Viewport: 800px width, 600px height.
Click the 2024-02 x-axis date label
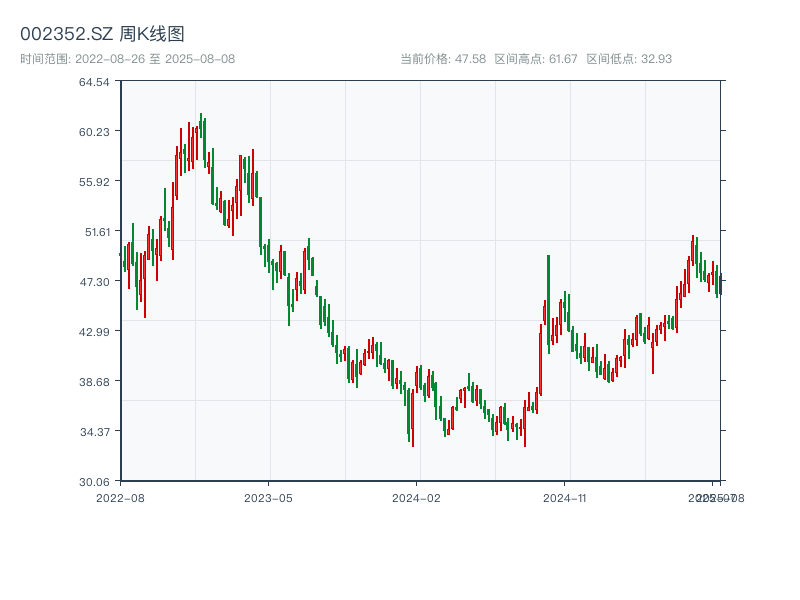416,497
